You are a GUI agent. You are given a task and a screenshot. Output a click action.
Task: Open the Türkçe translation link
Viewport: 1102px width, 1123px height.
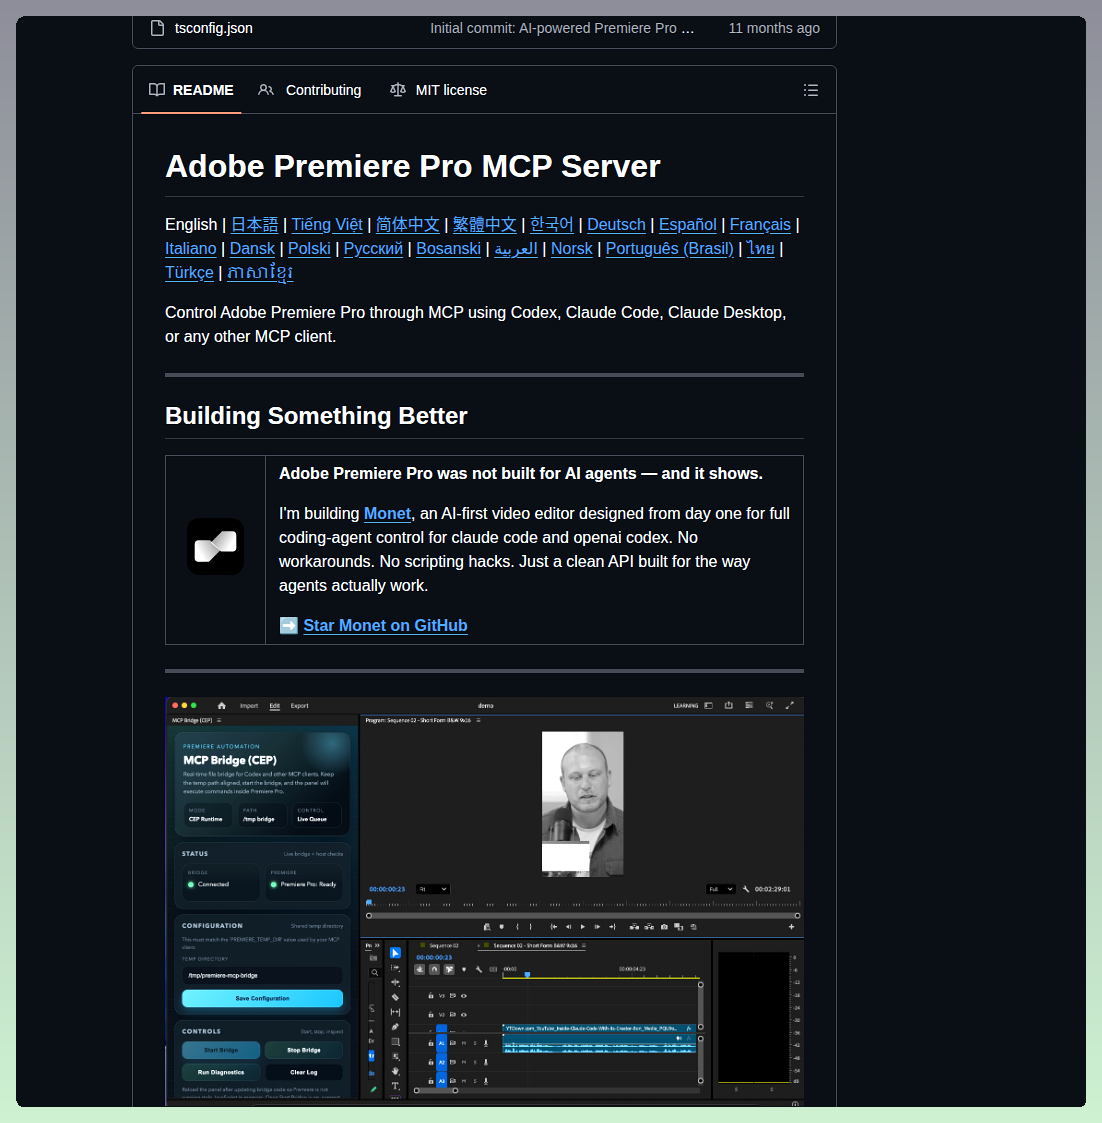(x=189, y=273)
